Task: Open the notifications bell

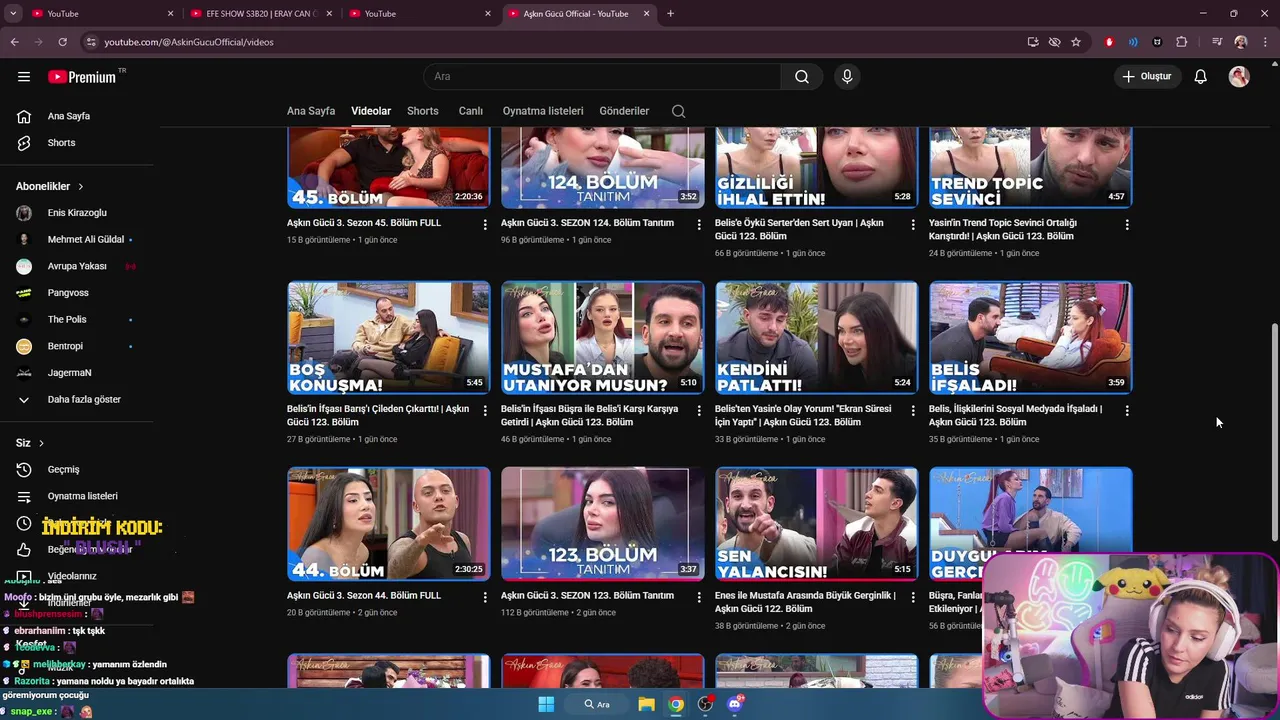Action: tap(1201, 77)
